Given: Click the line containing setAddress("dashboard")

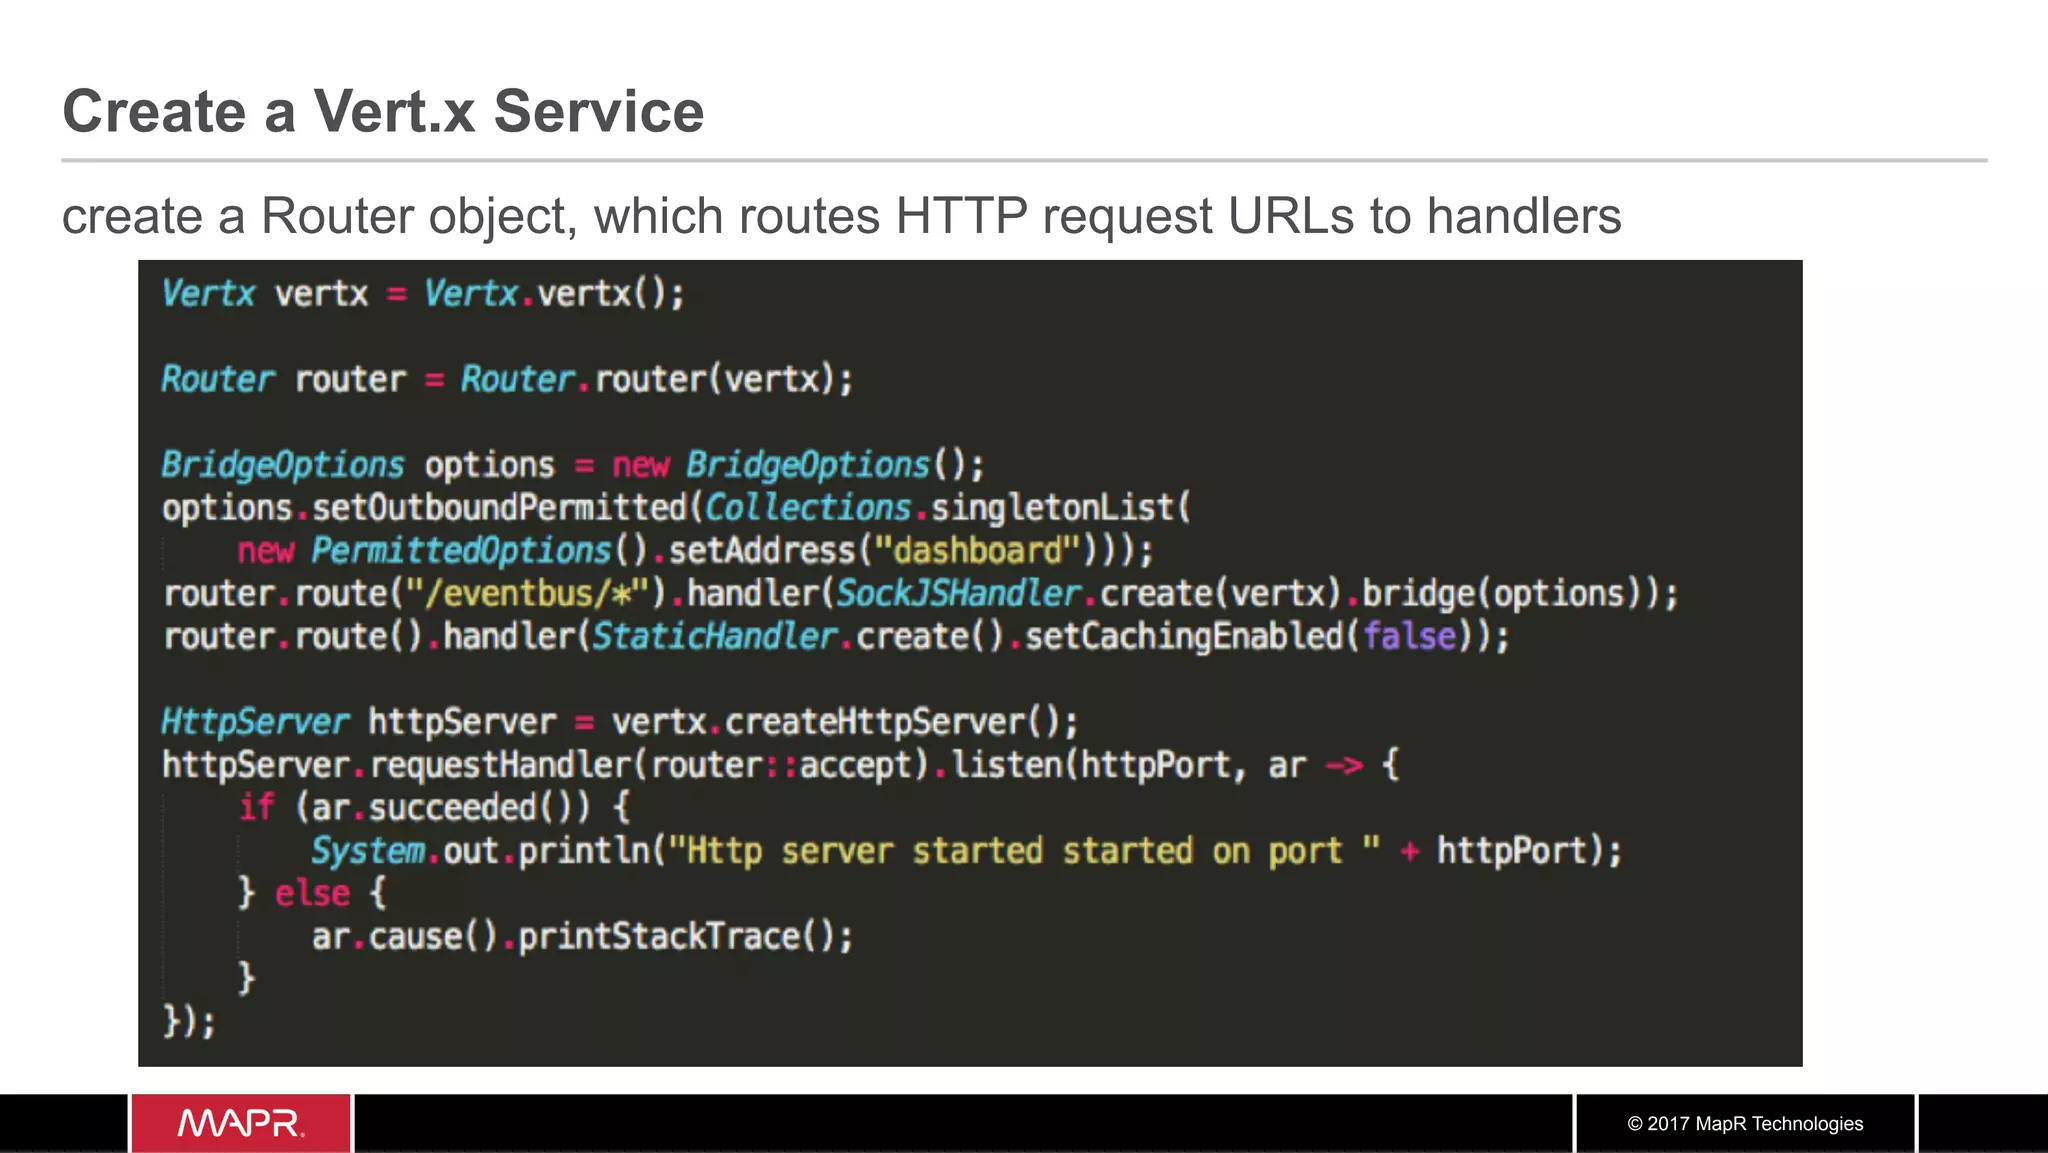Looking at the screenshot, I should coord(695,551).
